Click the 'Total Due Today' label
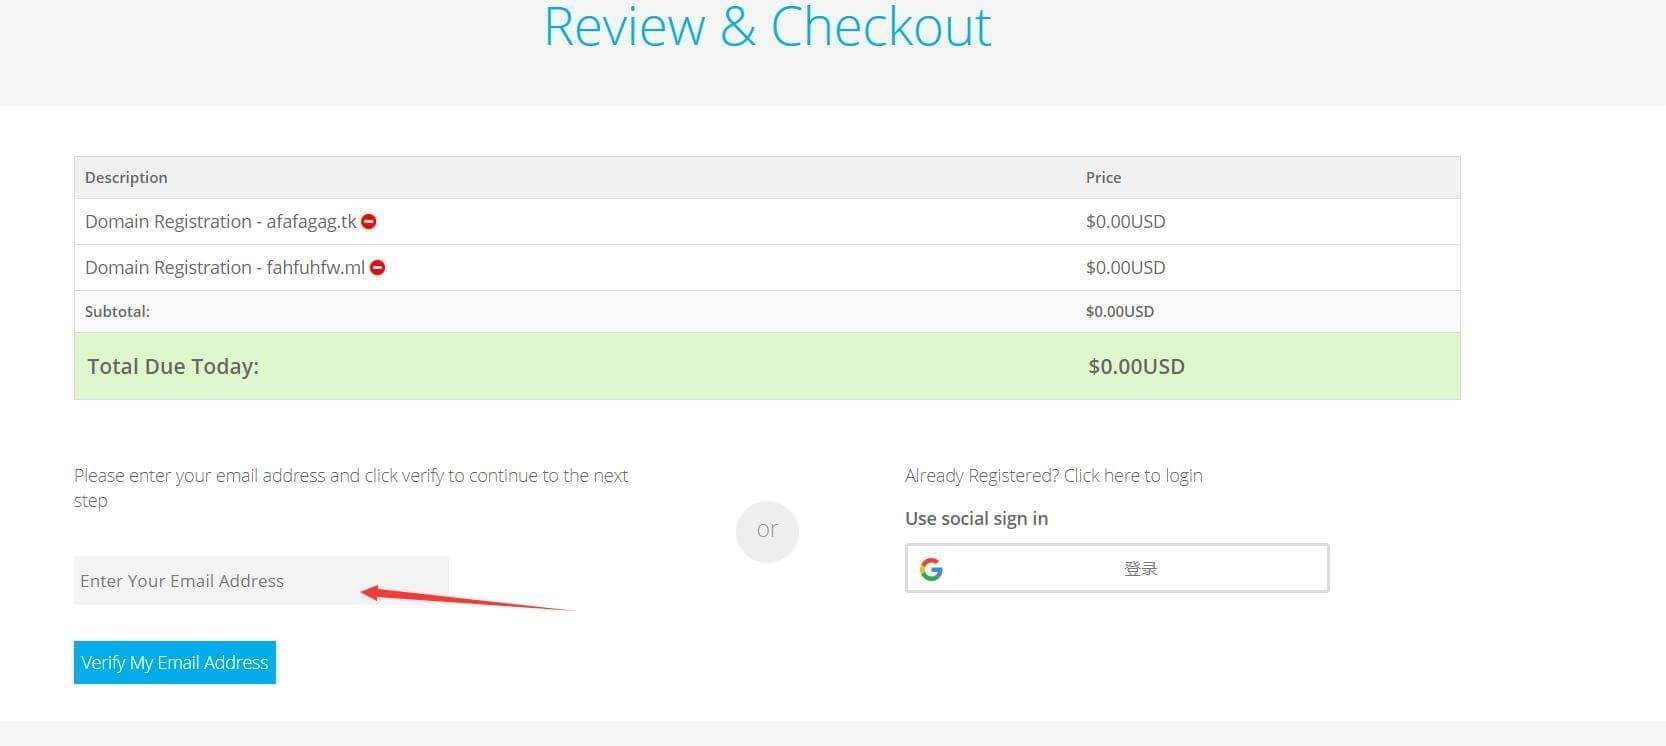 [173, 367]
